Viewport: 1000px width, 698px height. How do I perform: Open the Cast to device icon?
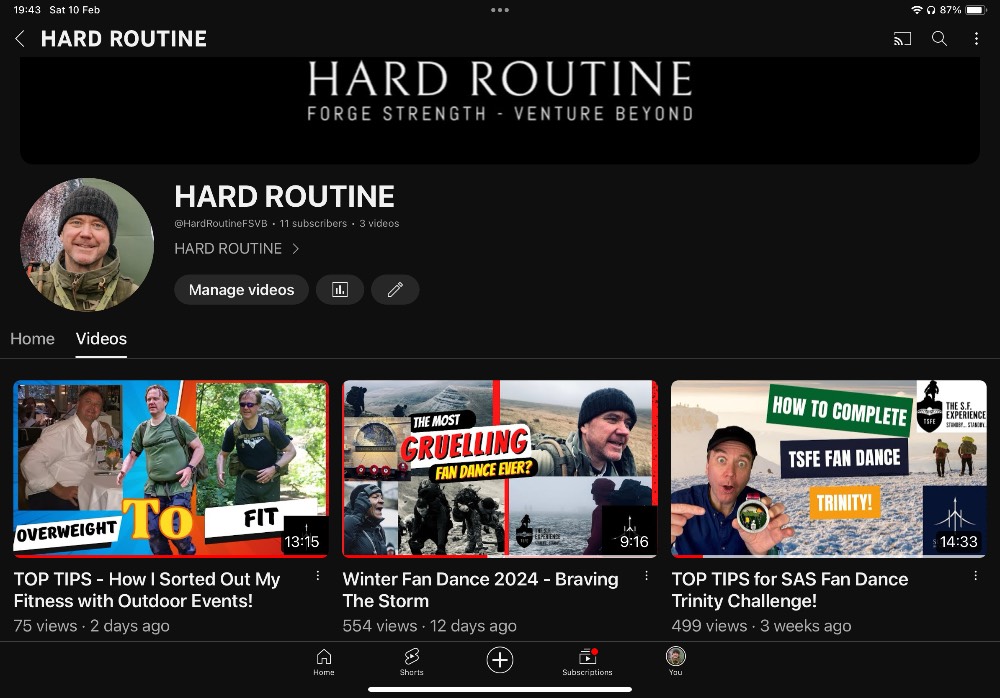pos(902,39)
